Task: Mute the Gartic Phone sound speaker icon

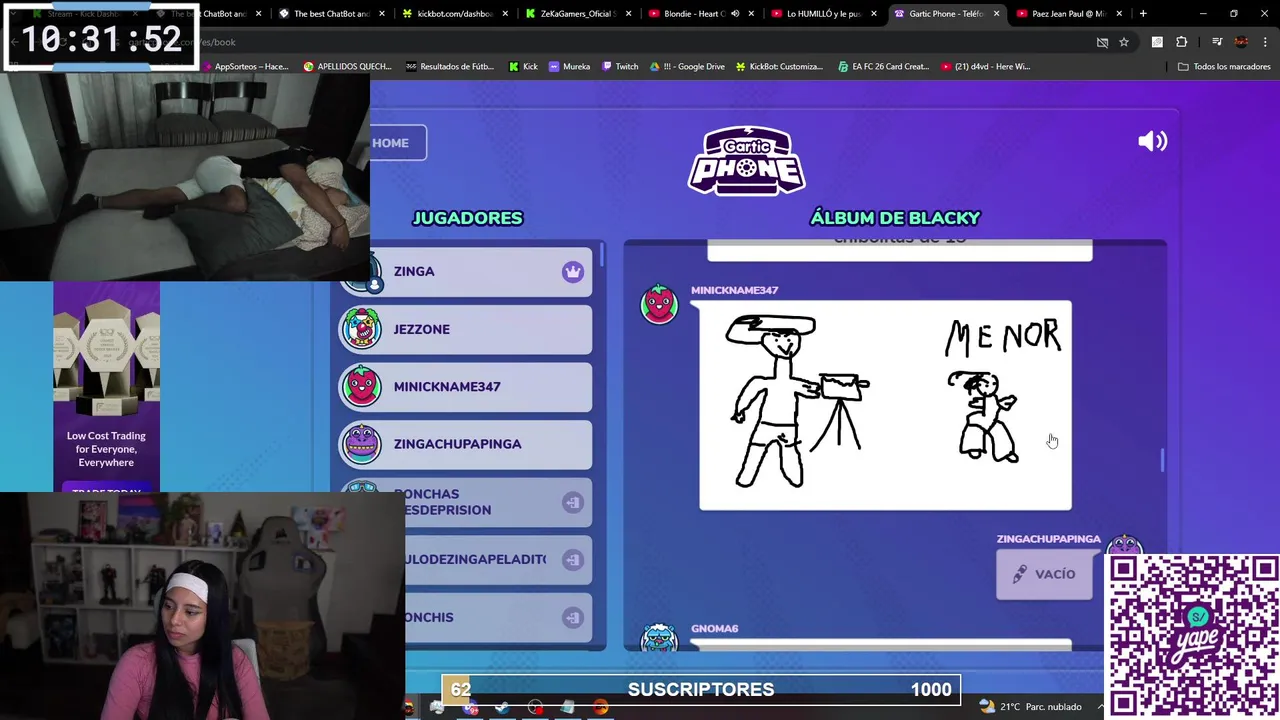Action: tap(1152, 141)
